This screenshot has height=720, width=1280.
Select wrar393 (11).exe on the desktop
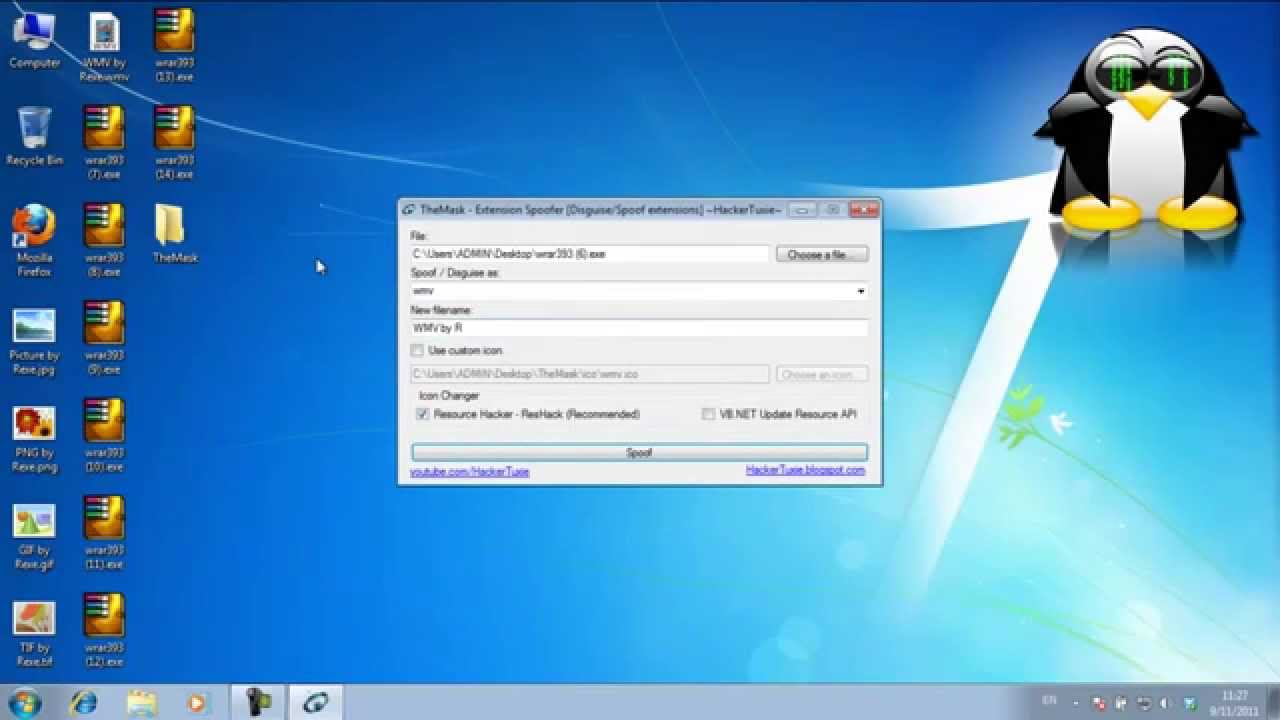(x=104, y=533)
